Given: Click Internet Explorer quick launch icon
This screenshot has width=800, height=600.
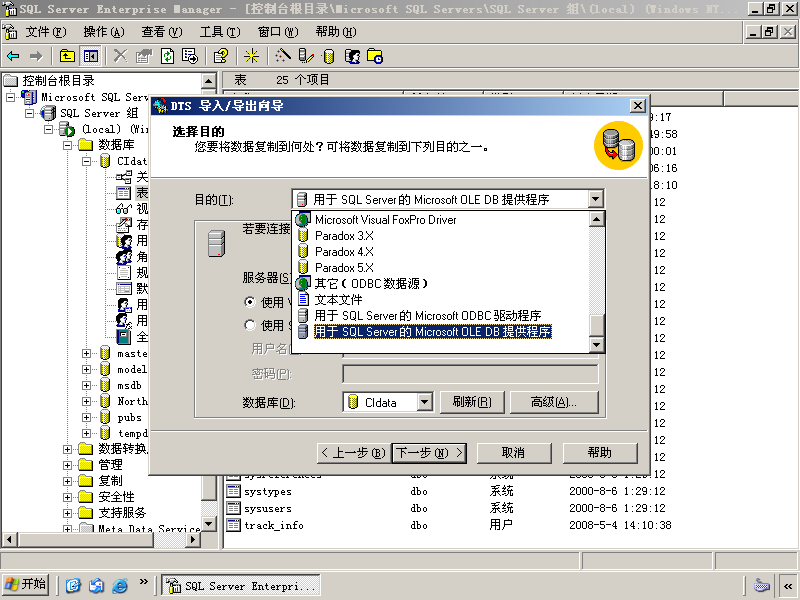Looking at the screenshot, I should pos(119,585).
